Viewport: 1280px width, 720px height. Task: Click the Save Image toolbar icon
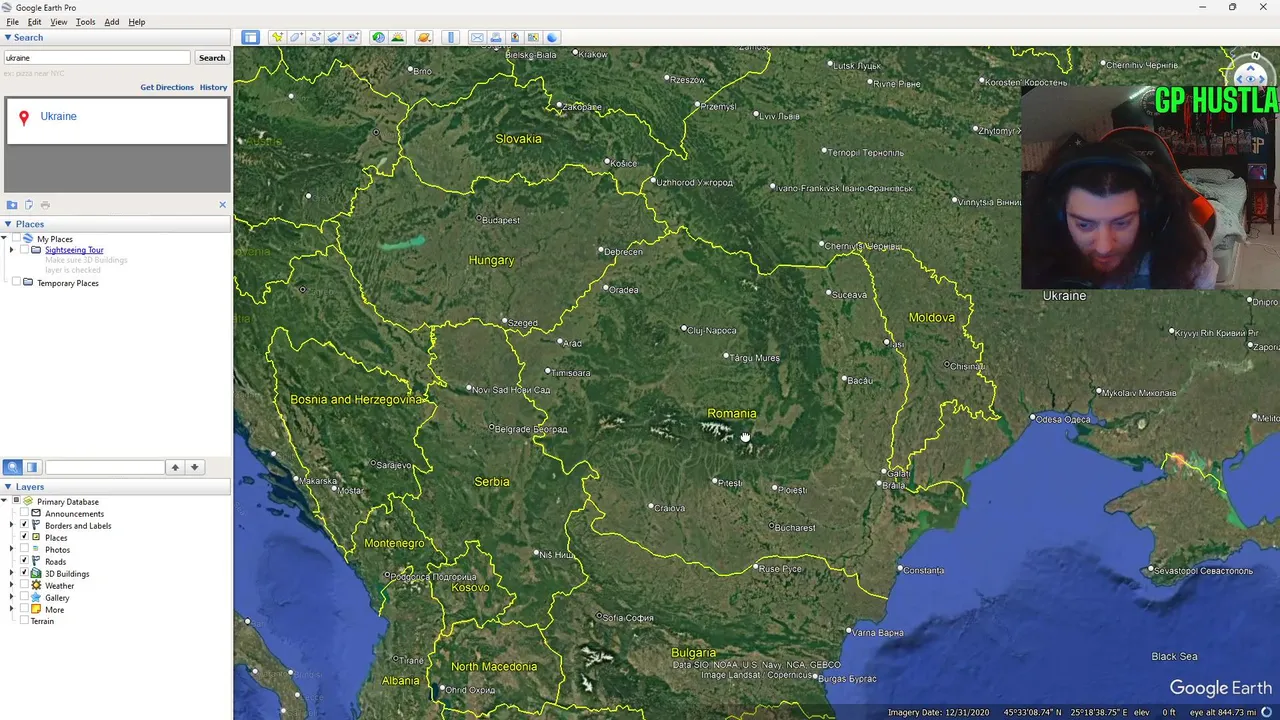[x=515, y=37]
